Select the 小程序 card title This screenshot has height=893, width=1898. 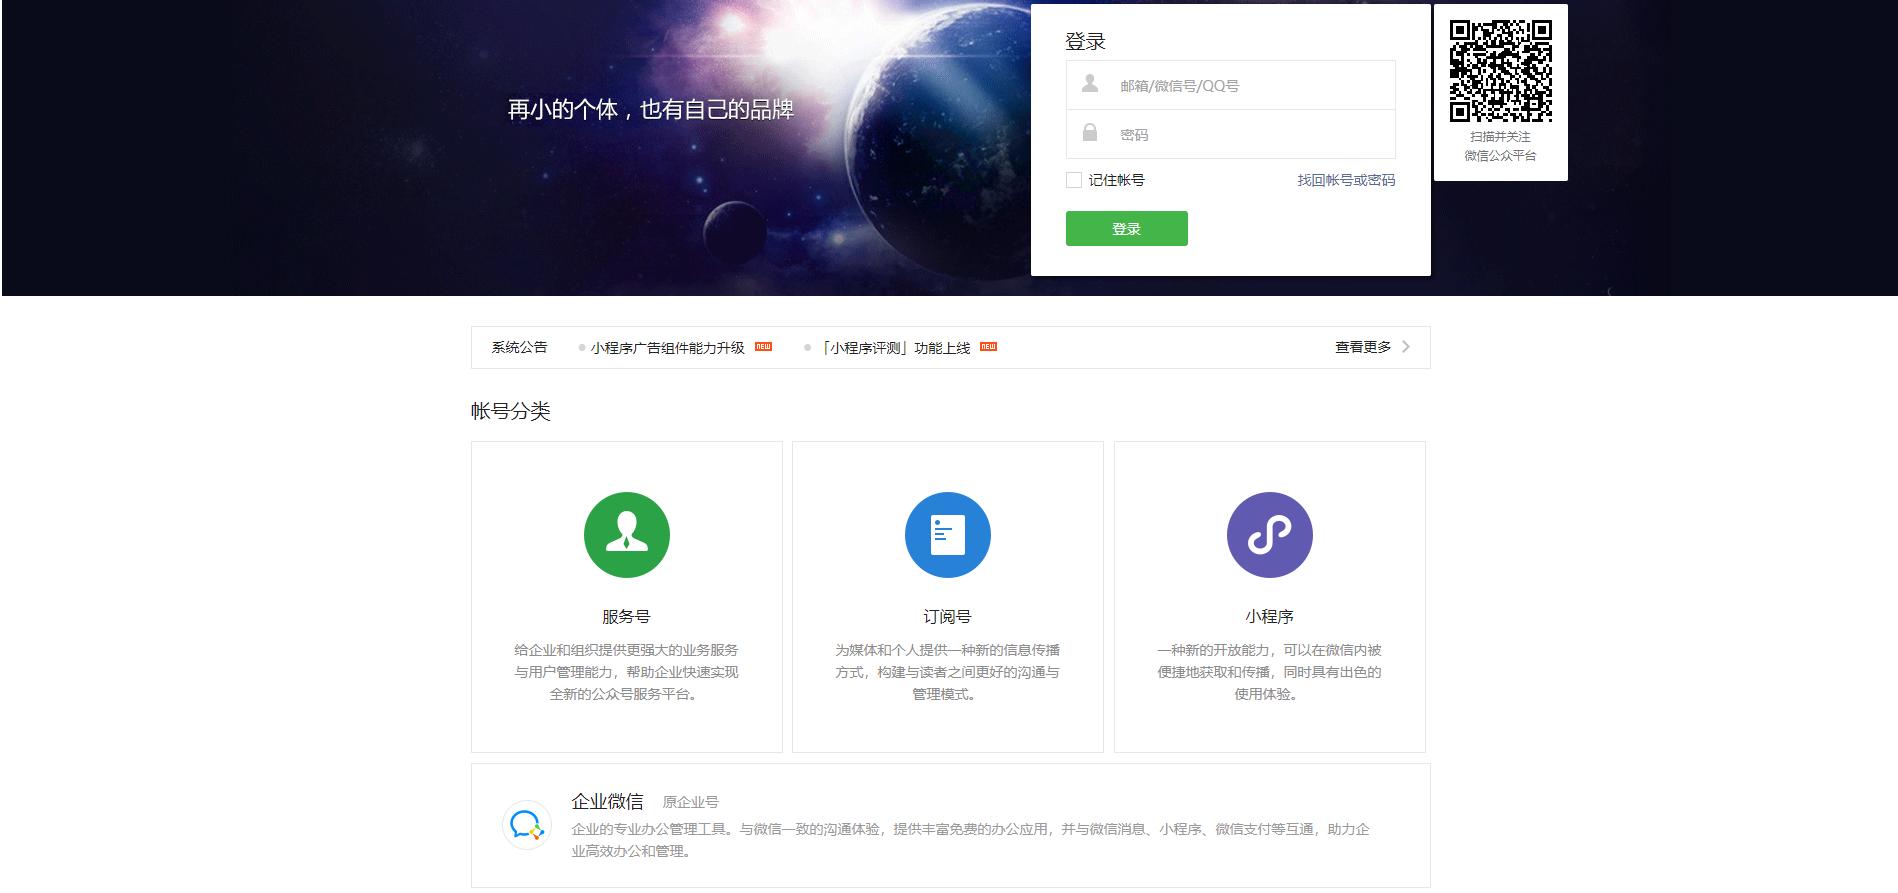[1269, 617]
